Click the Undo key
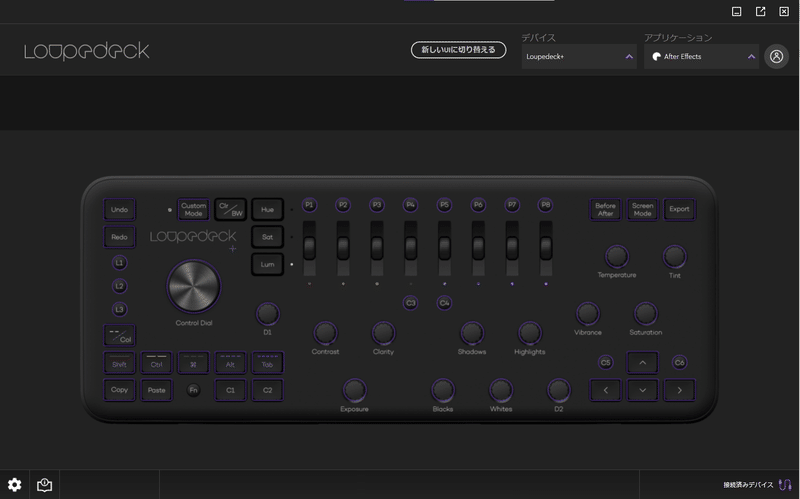Screen dimensions: 800x499 coord(119,210)
